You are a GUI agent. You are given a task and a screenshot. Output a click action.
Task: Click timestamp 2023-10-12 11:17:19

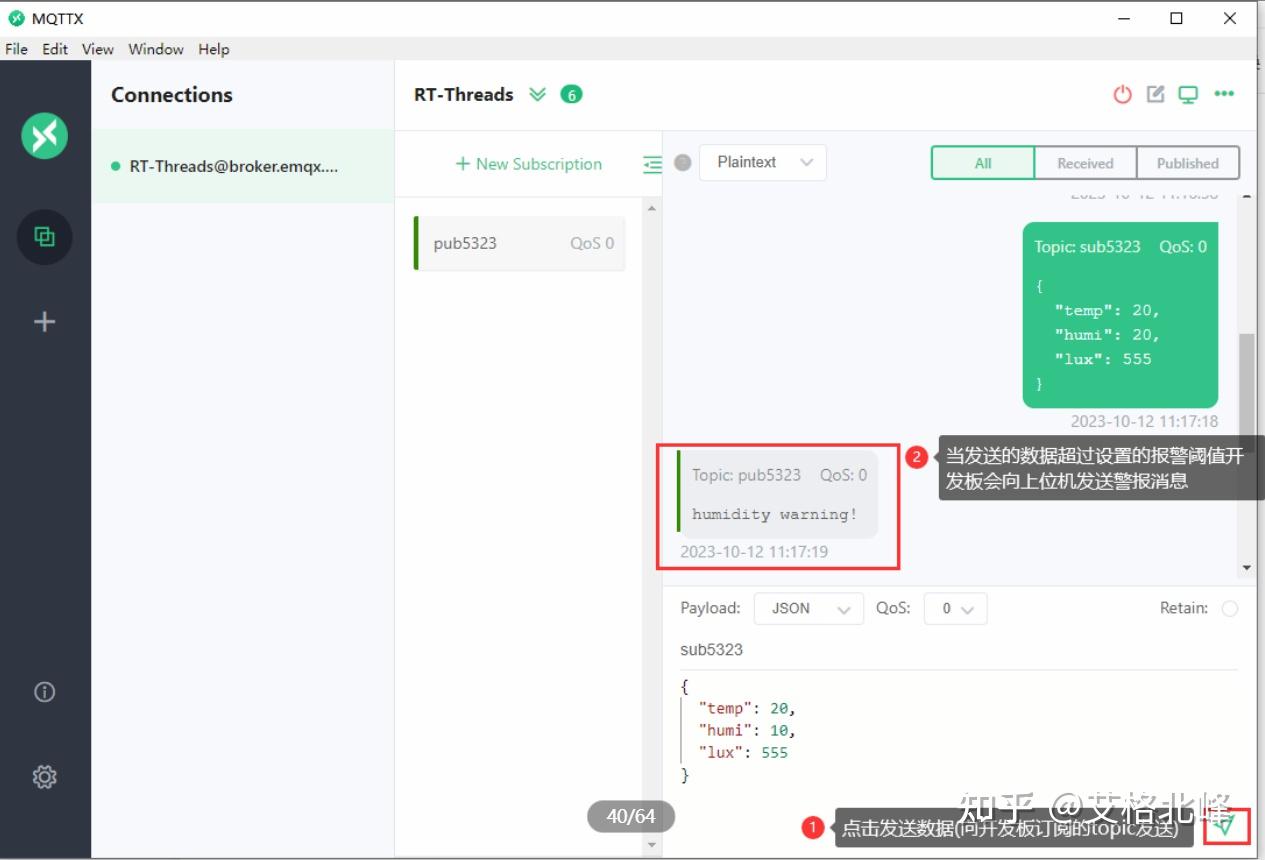tap(754, 552)
